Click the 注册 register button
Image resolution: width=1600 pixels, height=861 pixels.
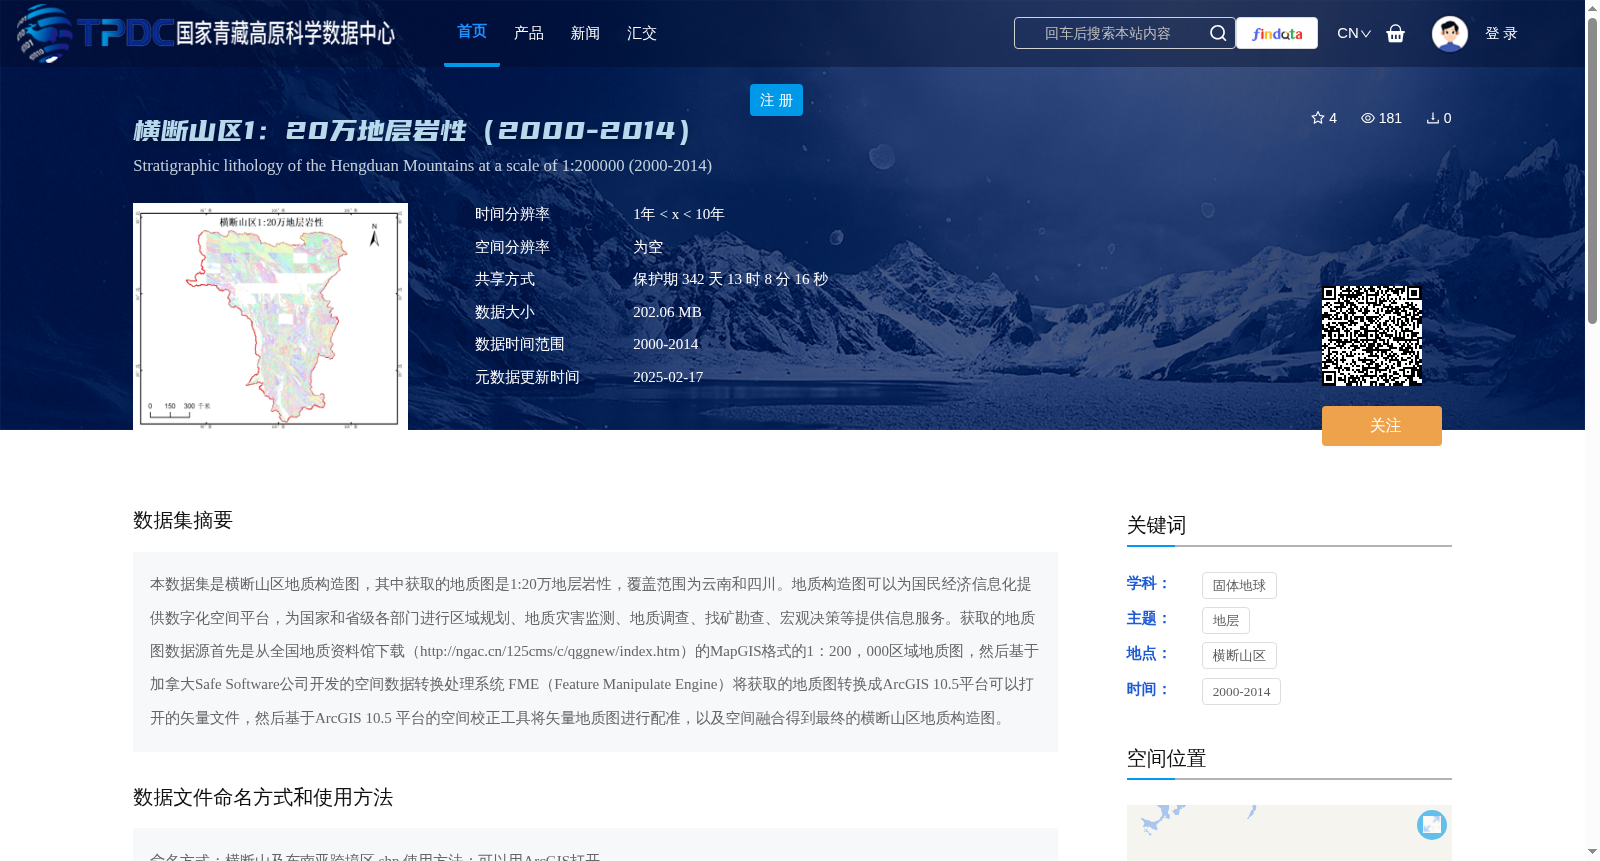pos(776,100)
